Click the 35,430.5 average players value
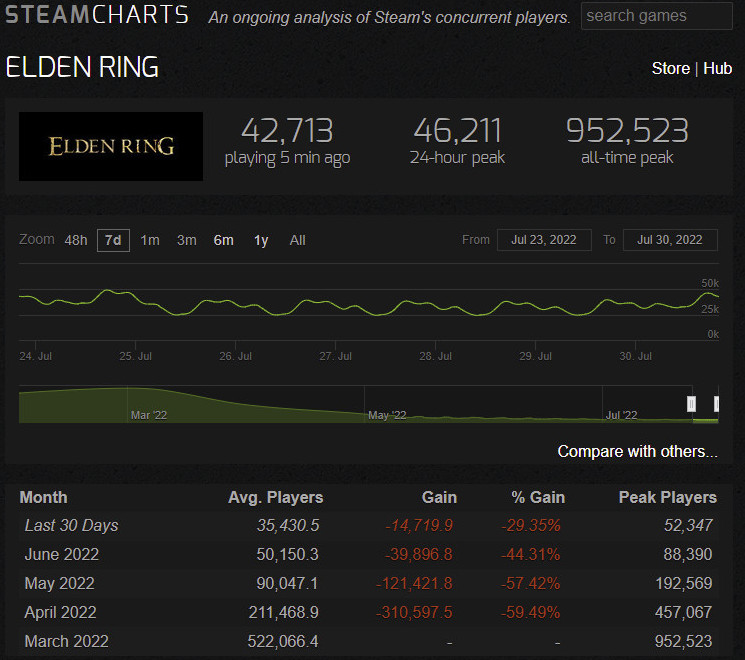 [x=288, y=526]
